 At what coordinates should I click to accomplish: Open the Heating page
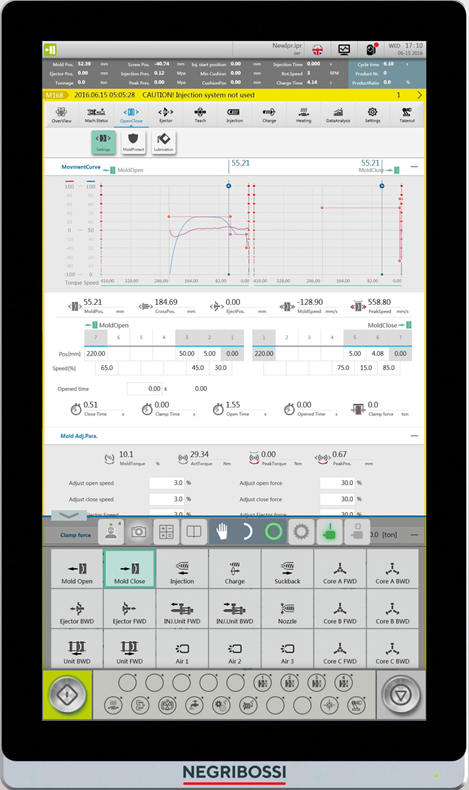tap(303, 115)
